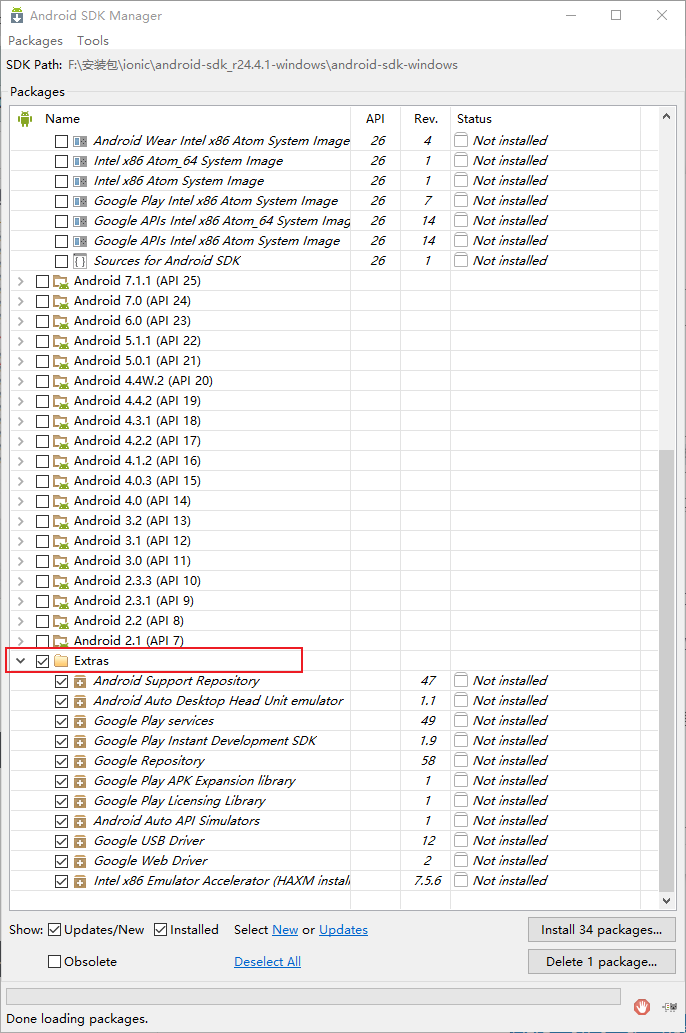Click the Deselect All link
The image size is (686, 1033).
tap(268, 961)
